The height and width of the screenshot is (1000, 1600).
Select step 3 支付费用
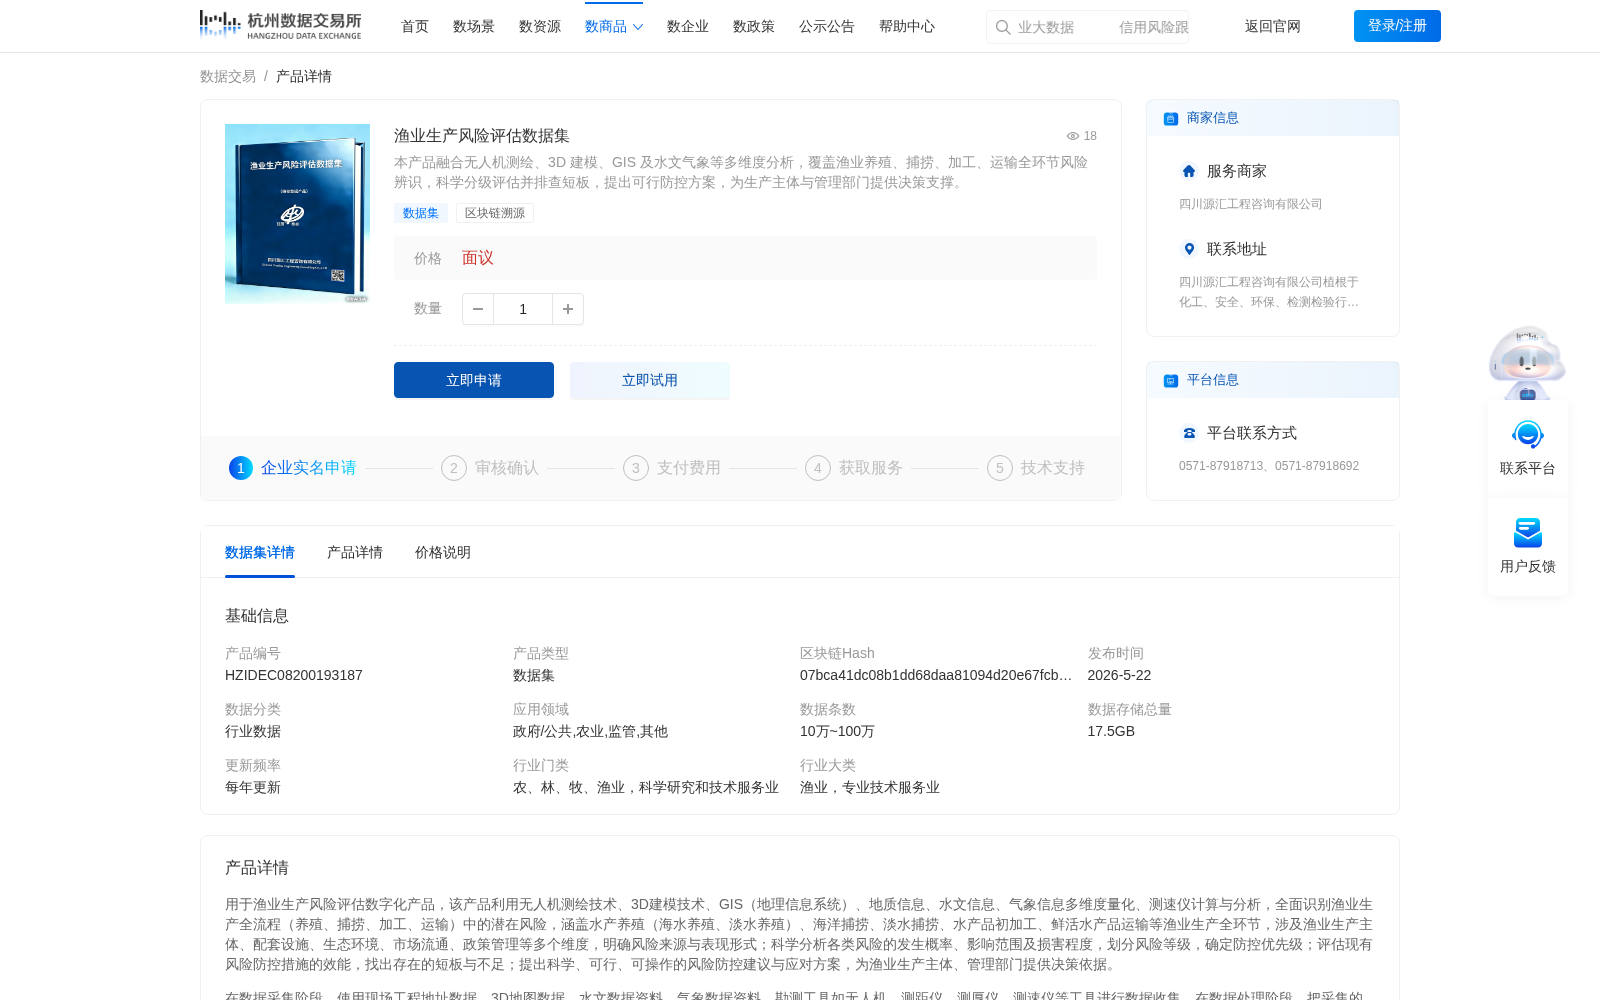pyautogui.click(x=672, y=468)
